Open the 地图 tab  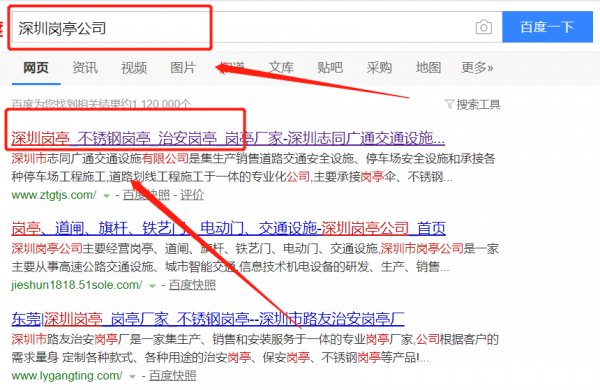click(428, 68)
